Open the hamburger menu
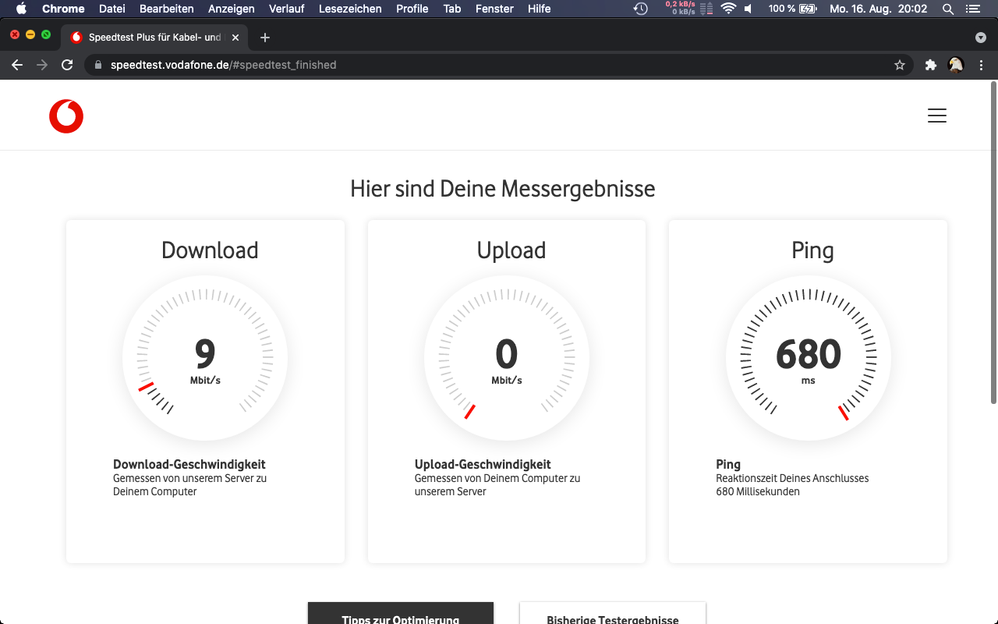Screen dimensions: 998x624 tap(936, 116)
